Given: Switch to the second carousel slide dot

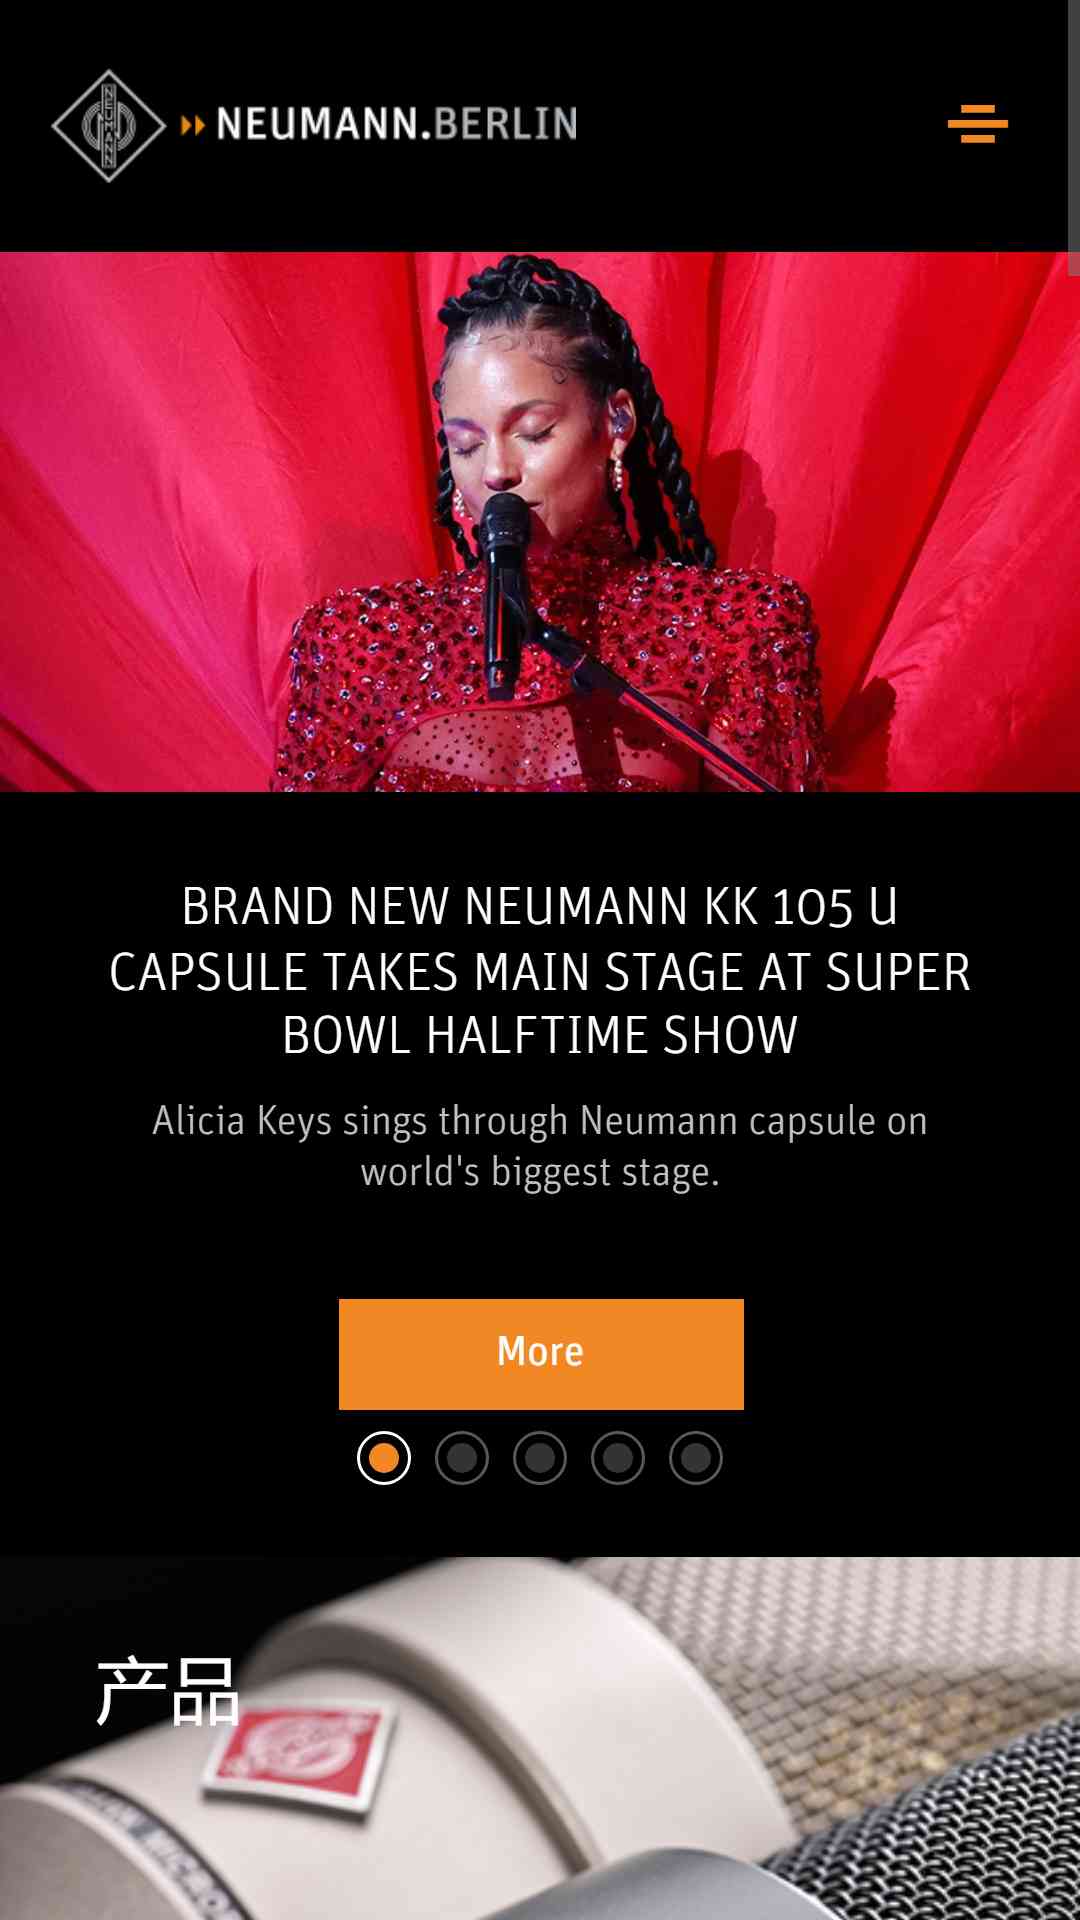Looking at the screenshot, I should click(462, 1458).
